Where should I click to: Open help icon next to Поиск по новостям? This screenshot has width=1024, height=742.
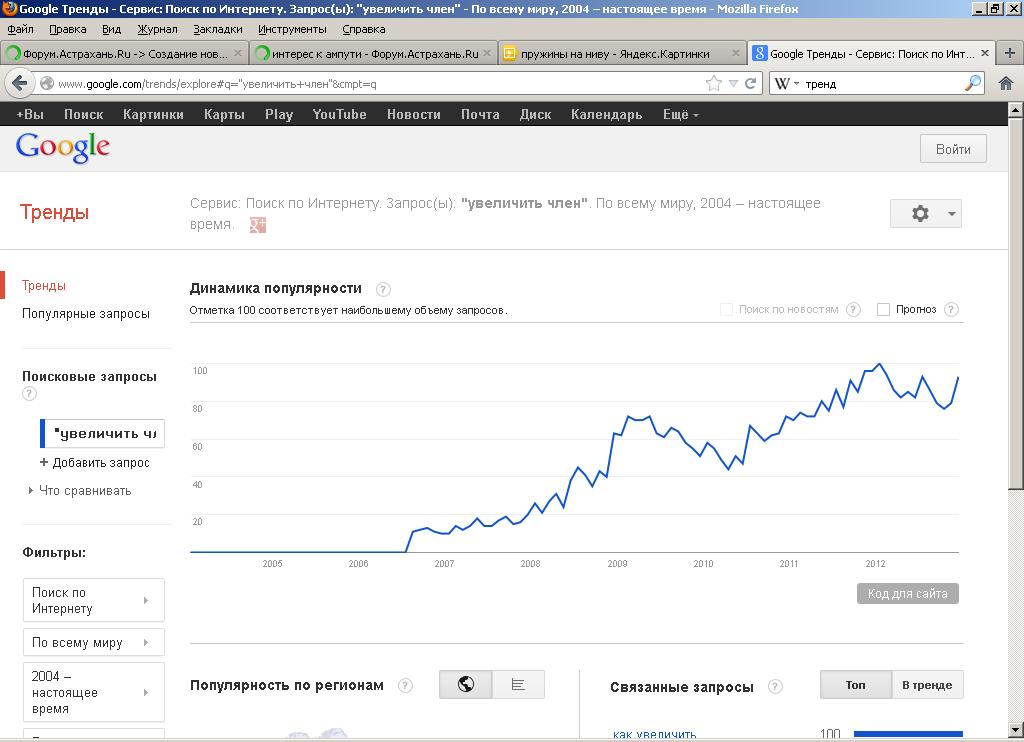point(853,310)
